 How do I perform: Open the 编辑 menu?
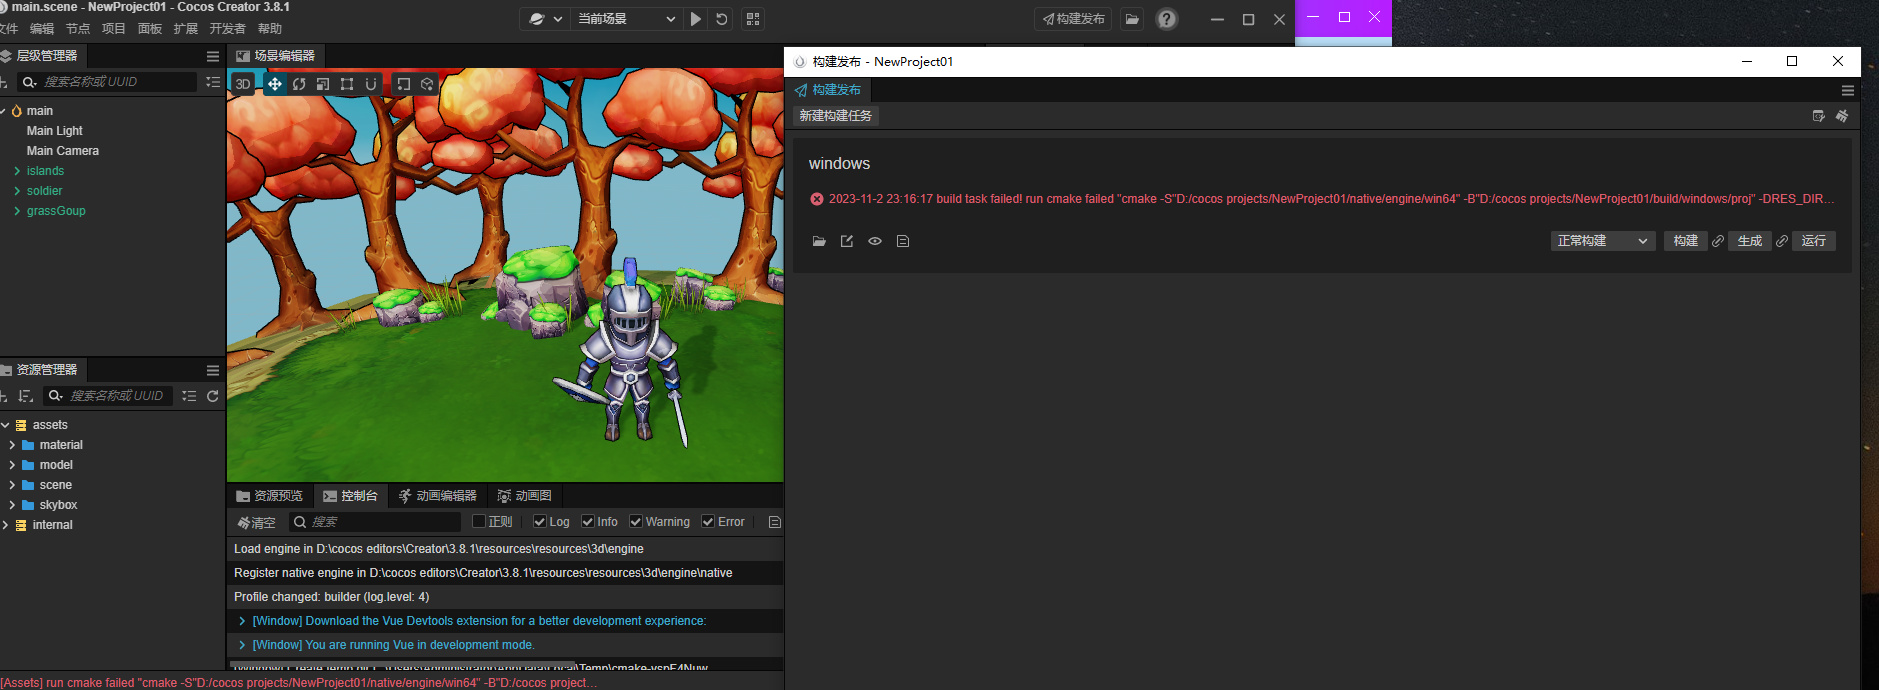tap(42, 29)
